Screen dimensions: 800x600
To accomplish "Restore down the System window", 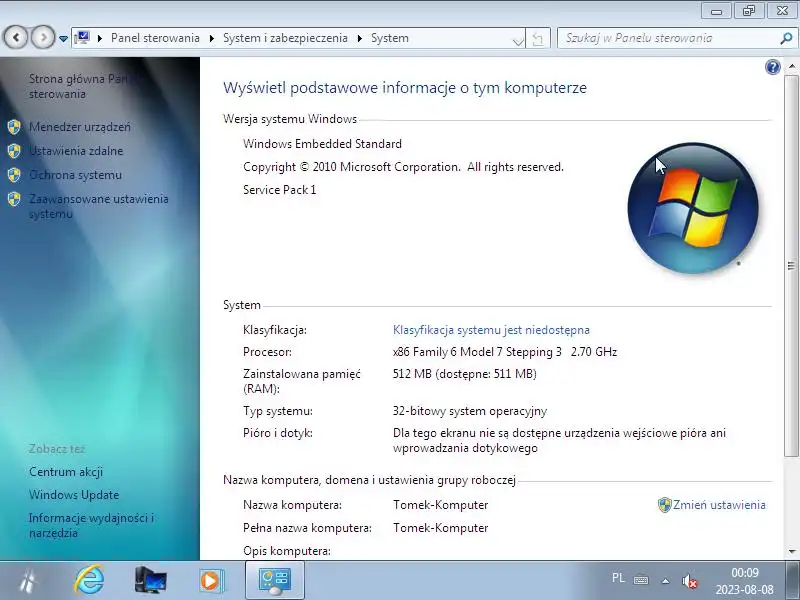I will click(748, 11).
